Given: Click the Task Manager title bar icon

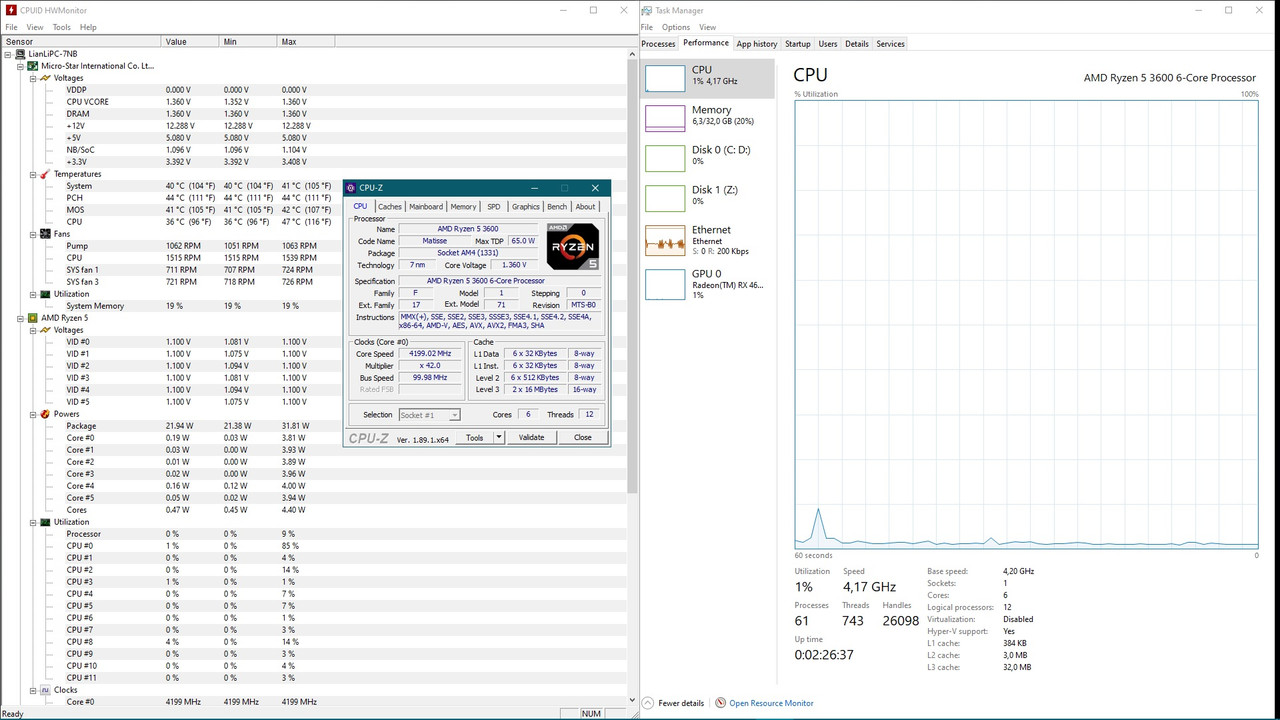Looking at the screenshot, I should pos(648,10).
